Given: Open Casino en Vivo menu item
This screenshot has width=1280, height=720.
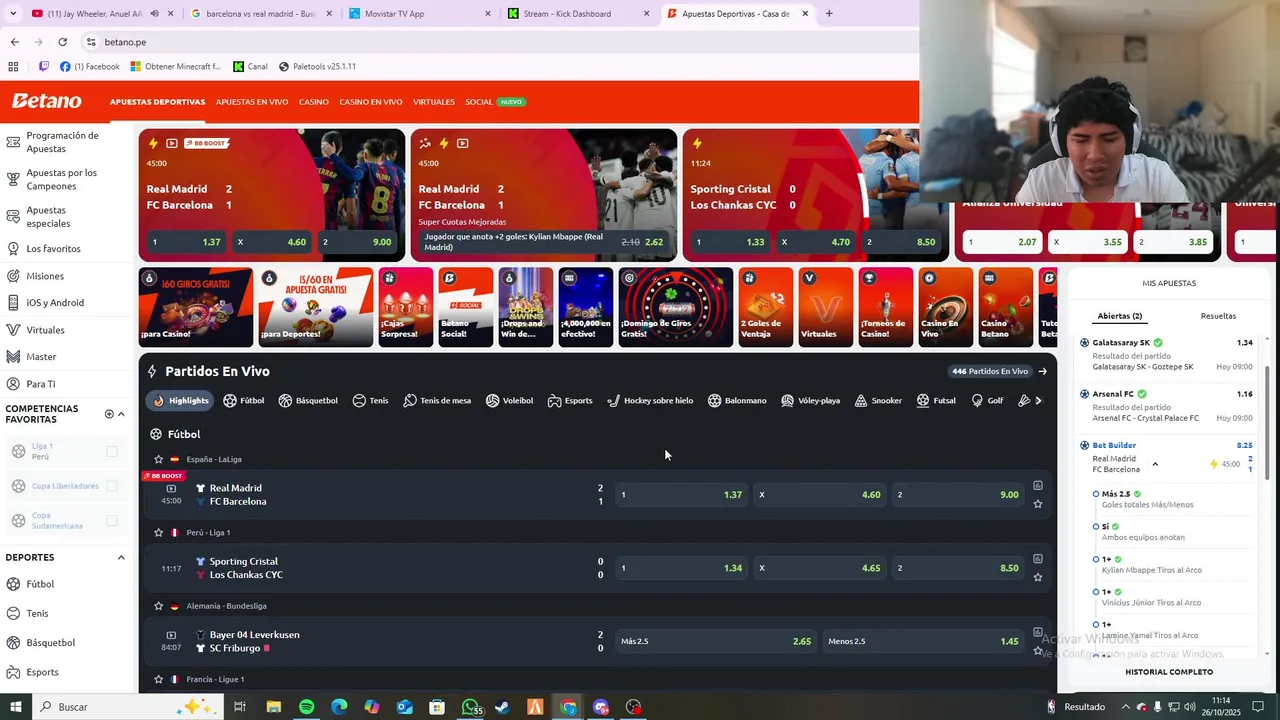Looking at the screenshot, I should pyautogui.click(x=371, y=102).
